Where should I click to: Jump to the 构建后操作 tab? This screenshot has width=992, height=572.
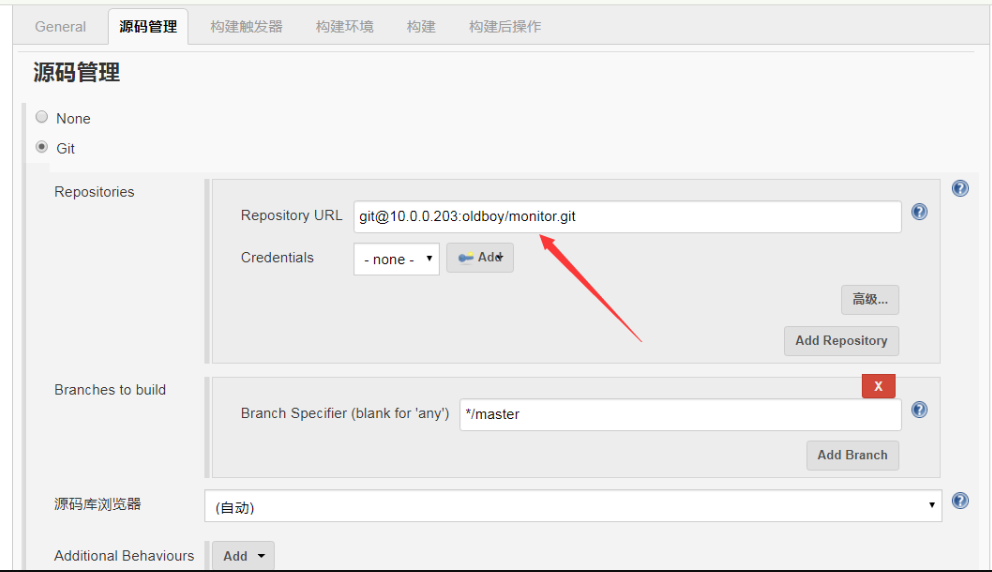click(505, 27)
